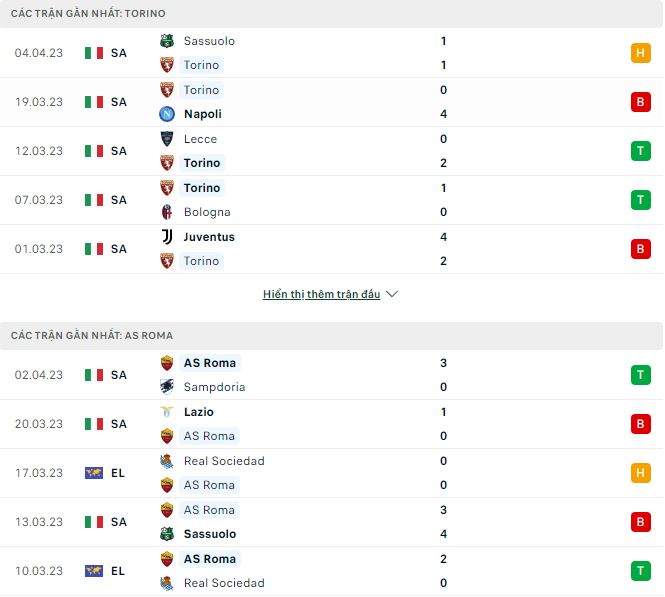Click the Juventus logo icon
This screenshot has height=597, width=665.
167,237
